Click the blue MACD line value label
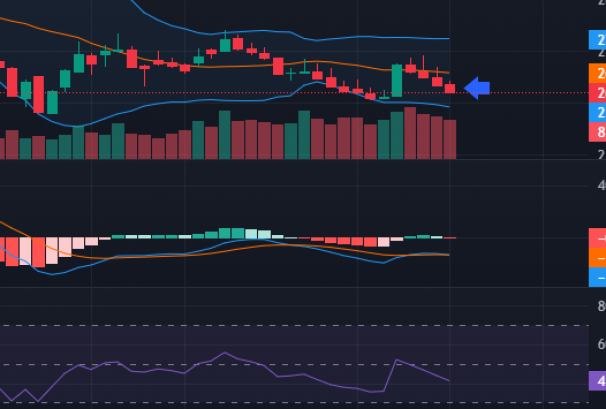 click(x=598, y=277)
